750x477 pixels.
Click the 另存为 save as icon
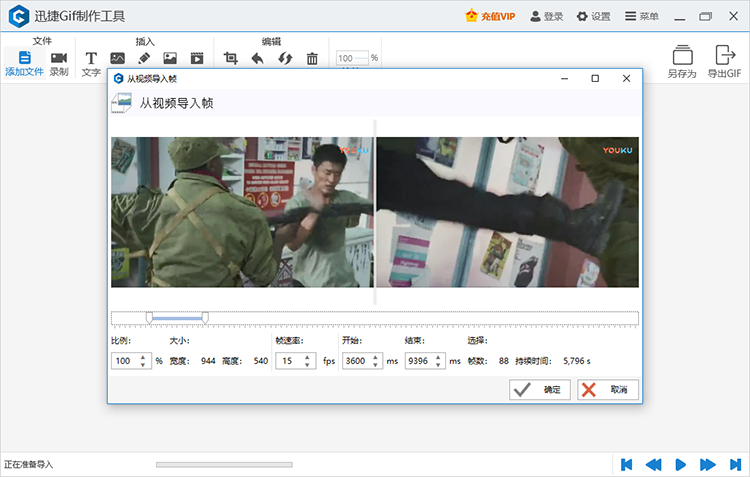pos(682,55)
